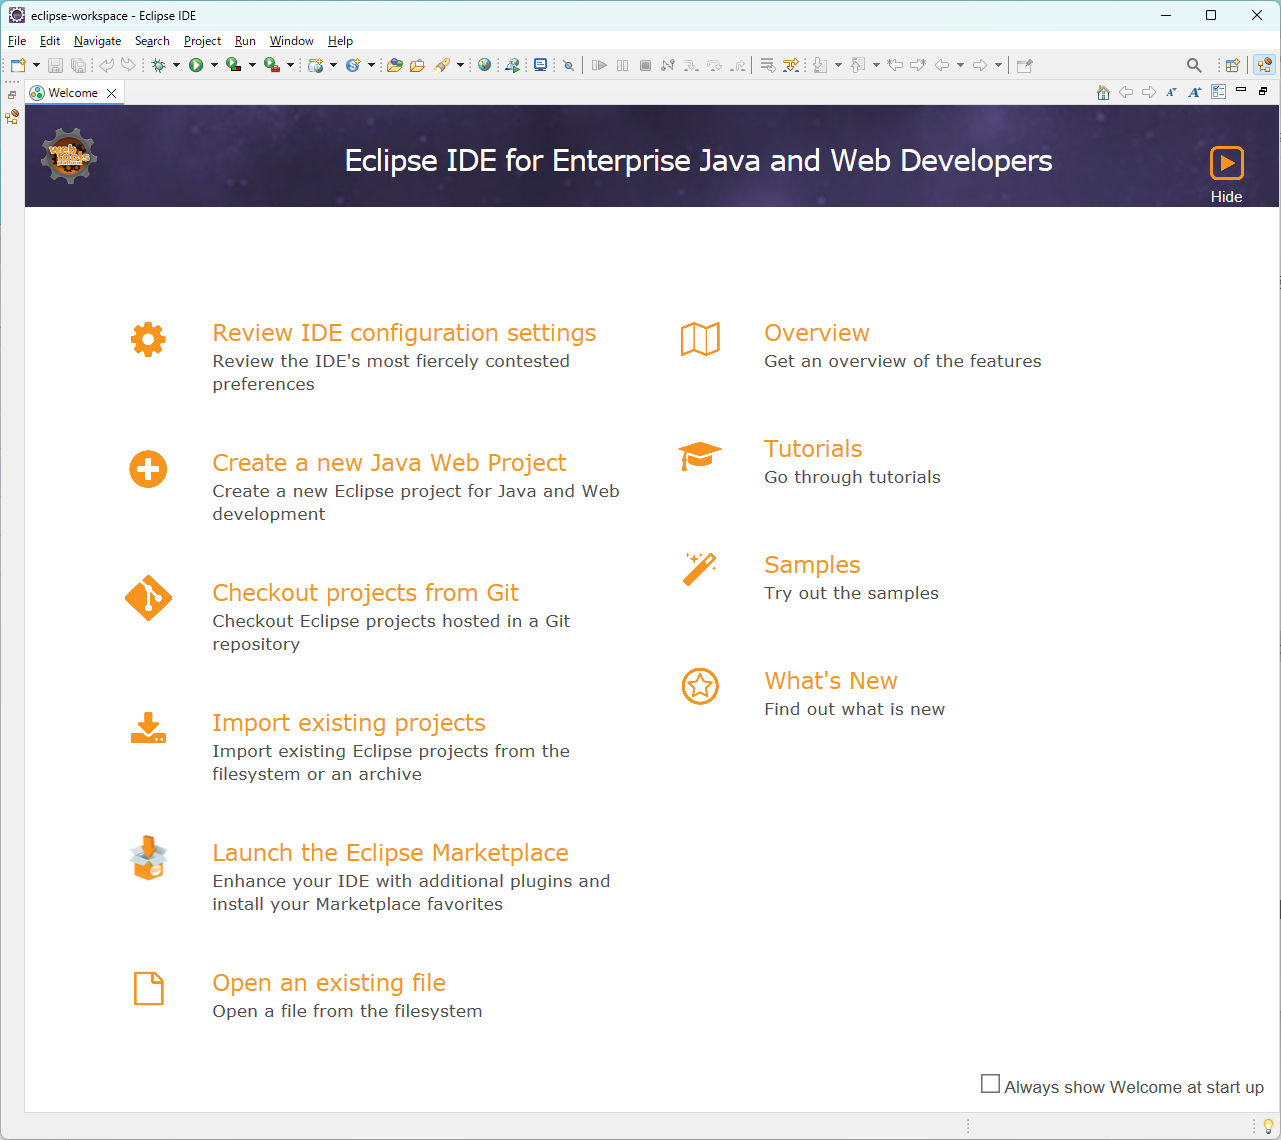Click the New file toolbar icon
This screenshot has height=1140, width=1281.
click(18, 65)
